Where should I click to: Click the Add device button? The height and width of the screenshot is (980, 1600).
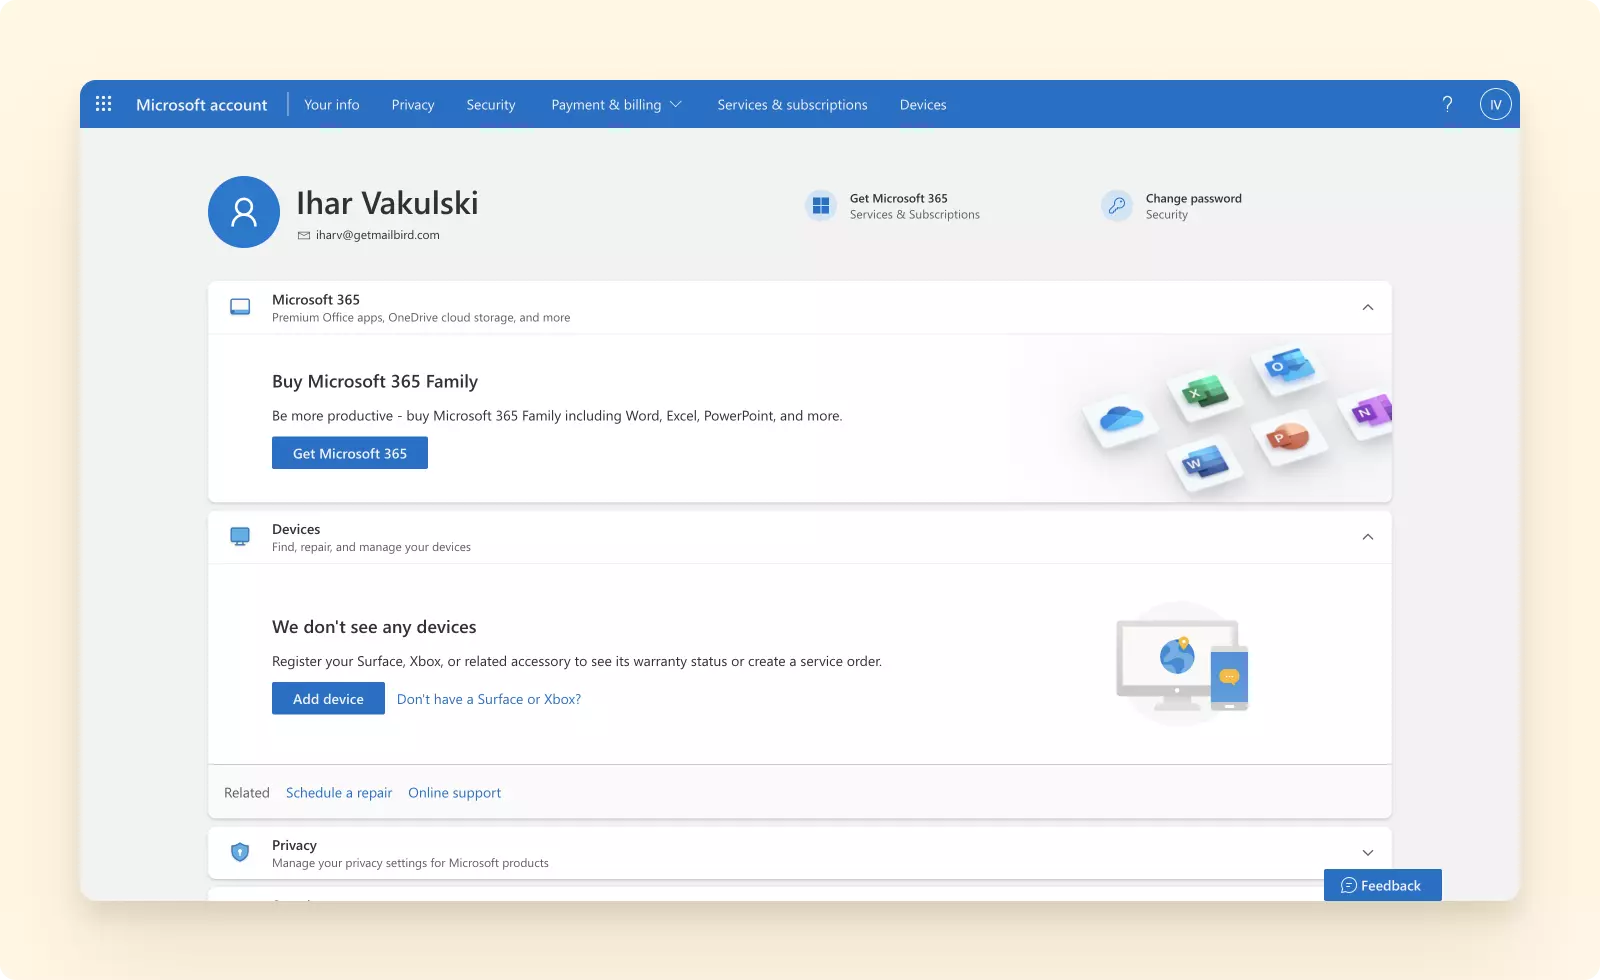[328, 699]
